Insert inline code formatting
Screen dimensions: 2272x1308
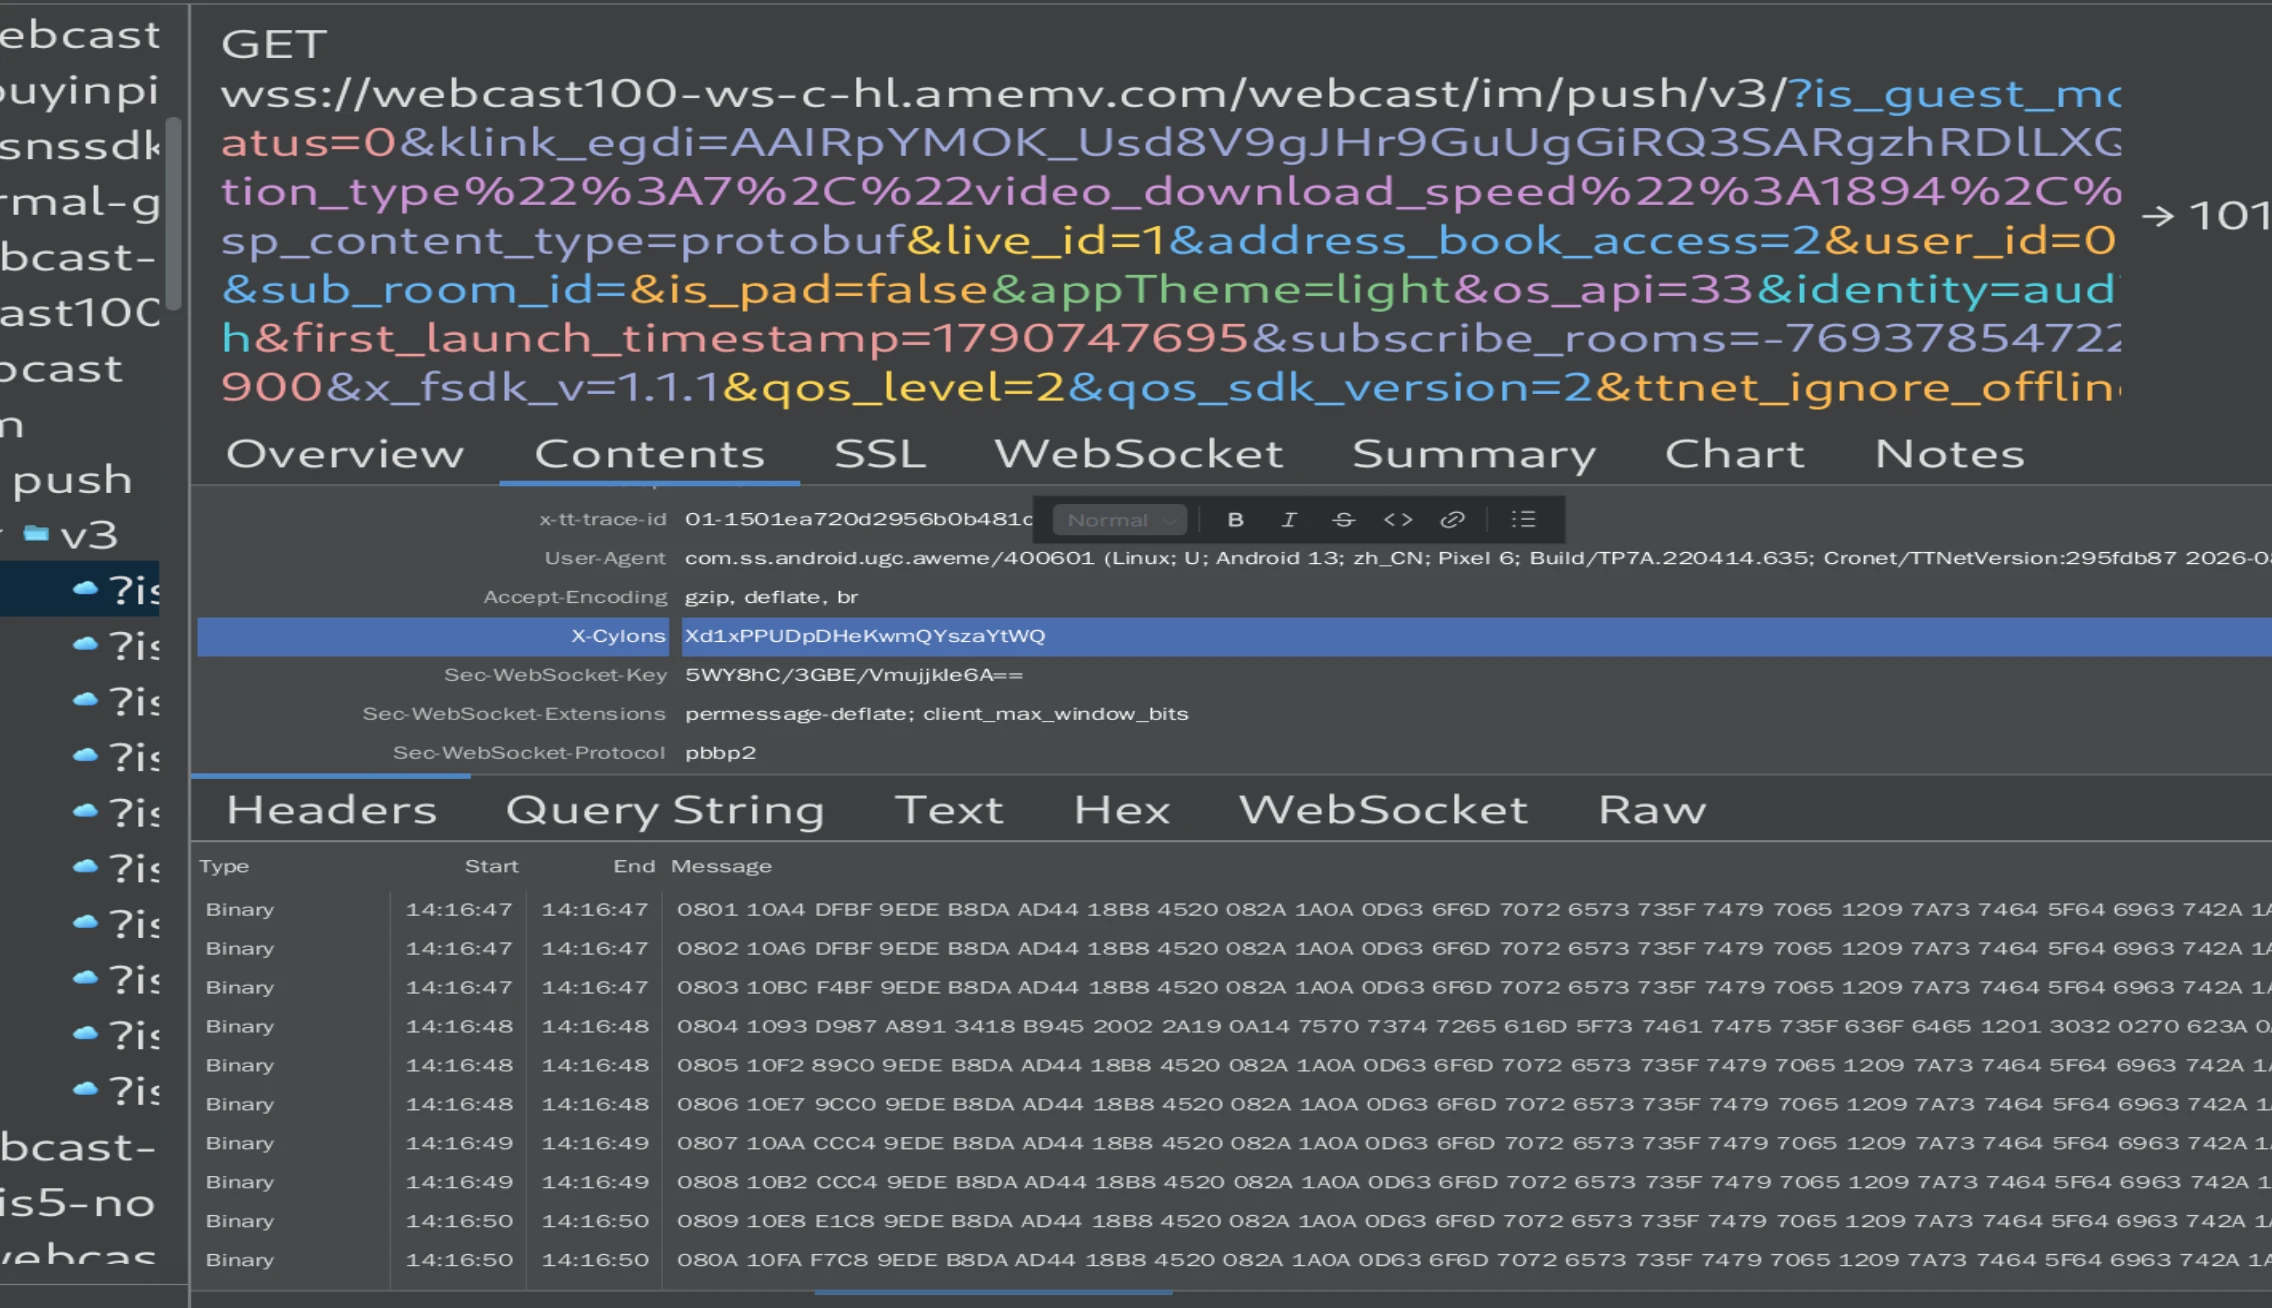pyautogui.click(x=1398, y=519)
